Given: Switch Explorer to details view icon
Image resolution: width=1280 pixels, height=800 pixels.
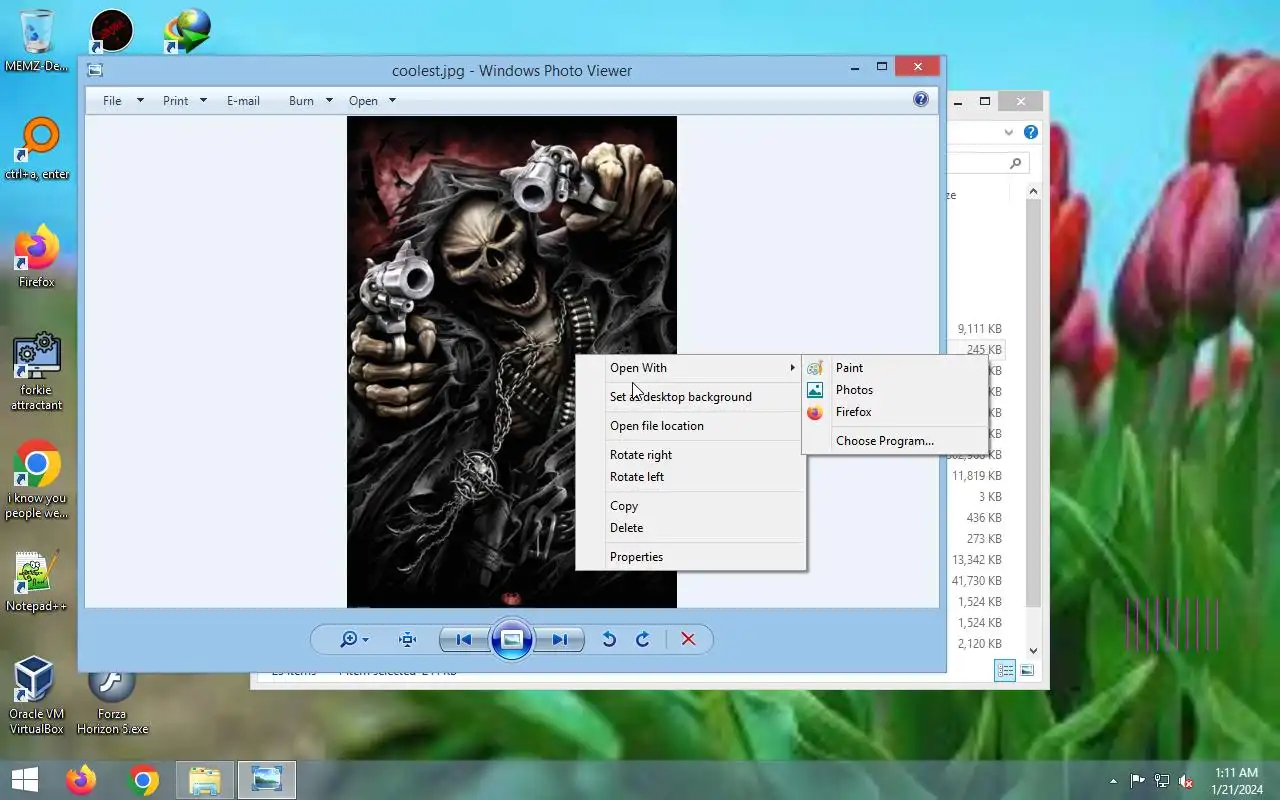Looking at the screenshot, I should [x=1005, y=671].
